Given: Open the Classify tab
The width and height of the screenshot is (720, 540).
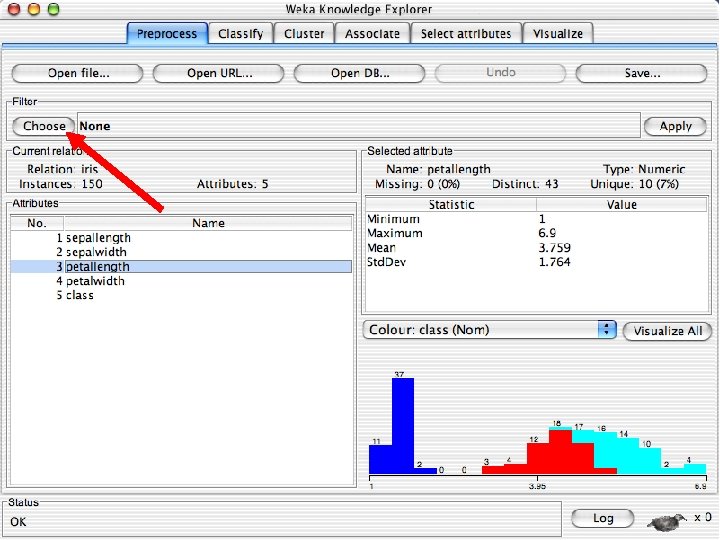Looking at the screenshot, I should 241,34.
